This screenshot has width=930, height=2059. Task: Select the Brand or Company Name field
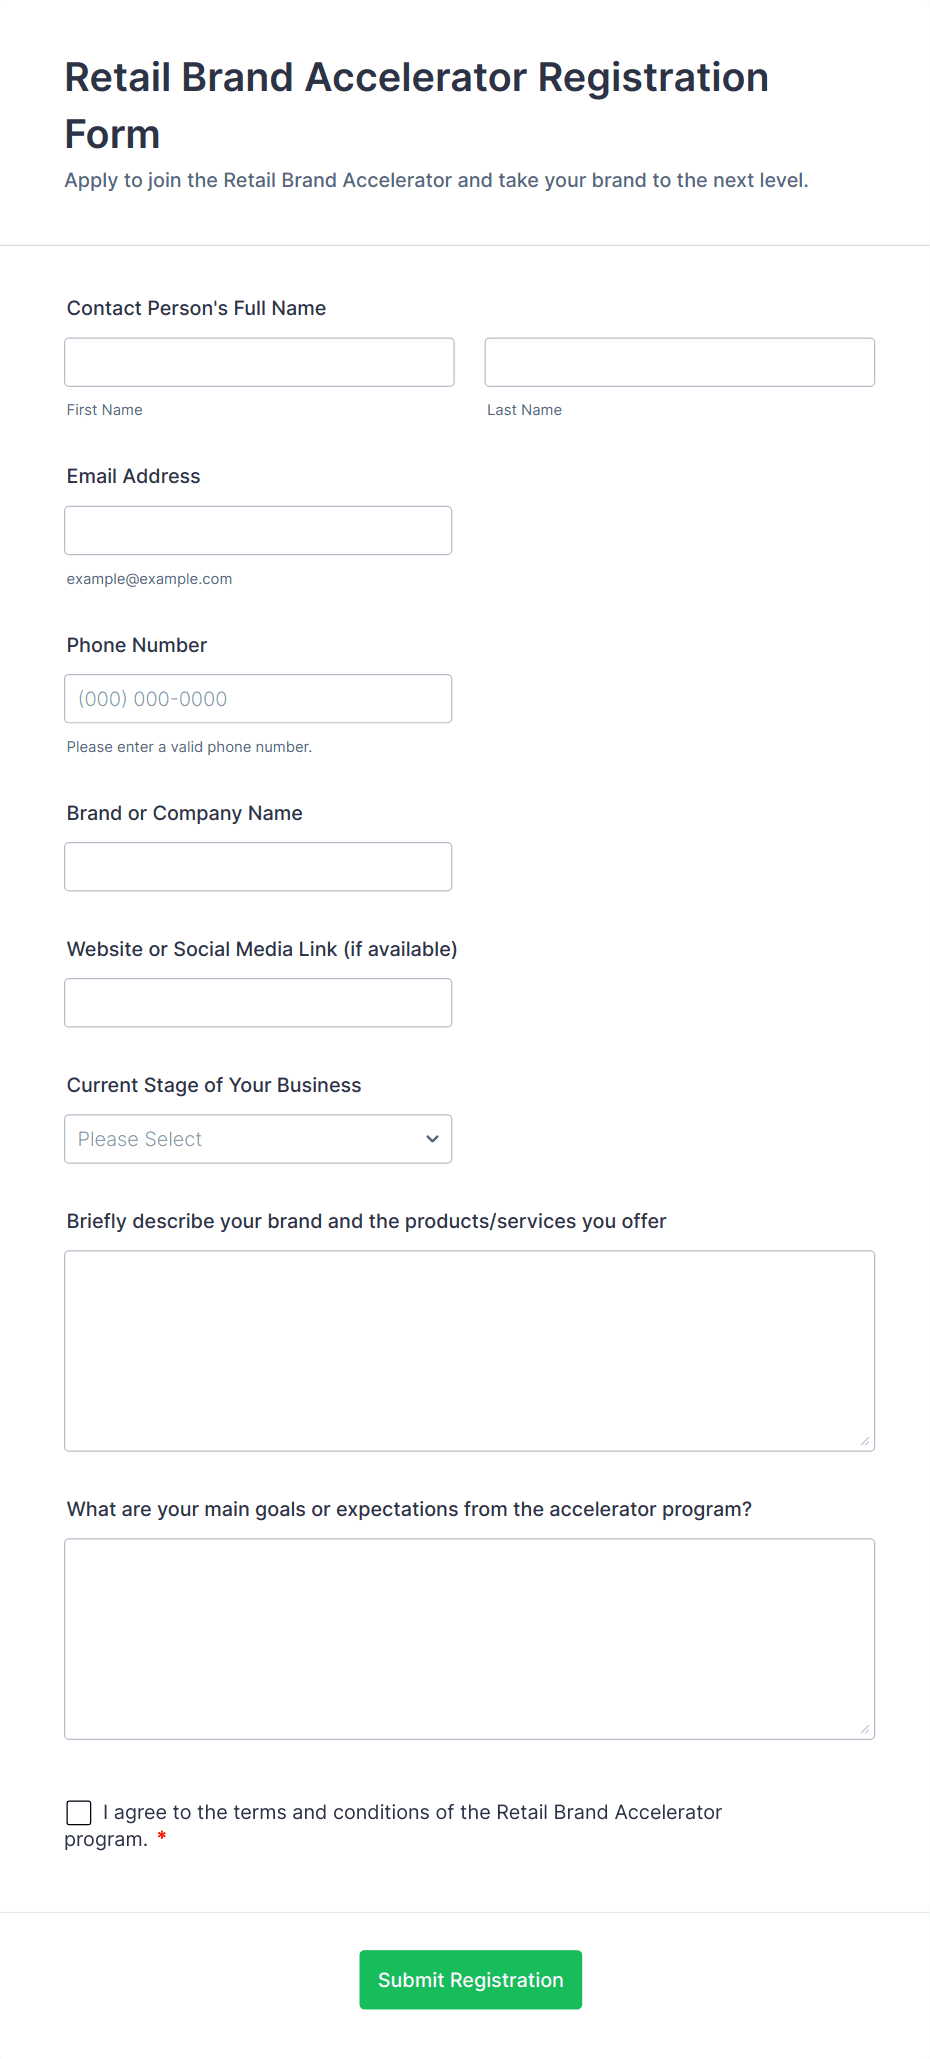click(258, 867)
